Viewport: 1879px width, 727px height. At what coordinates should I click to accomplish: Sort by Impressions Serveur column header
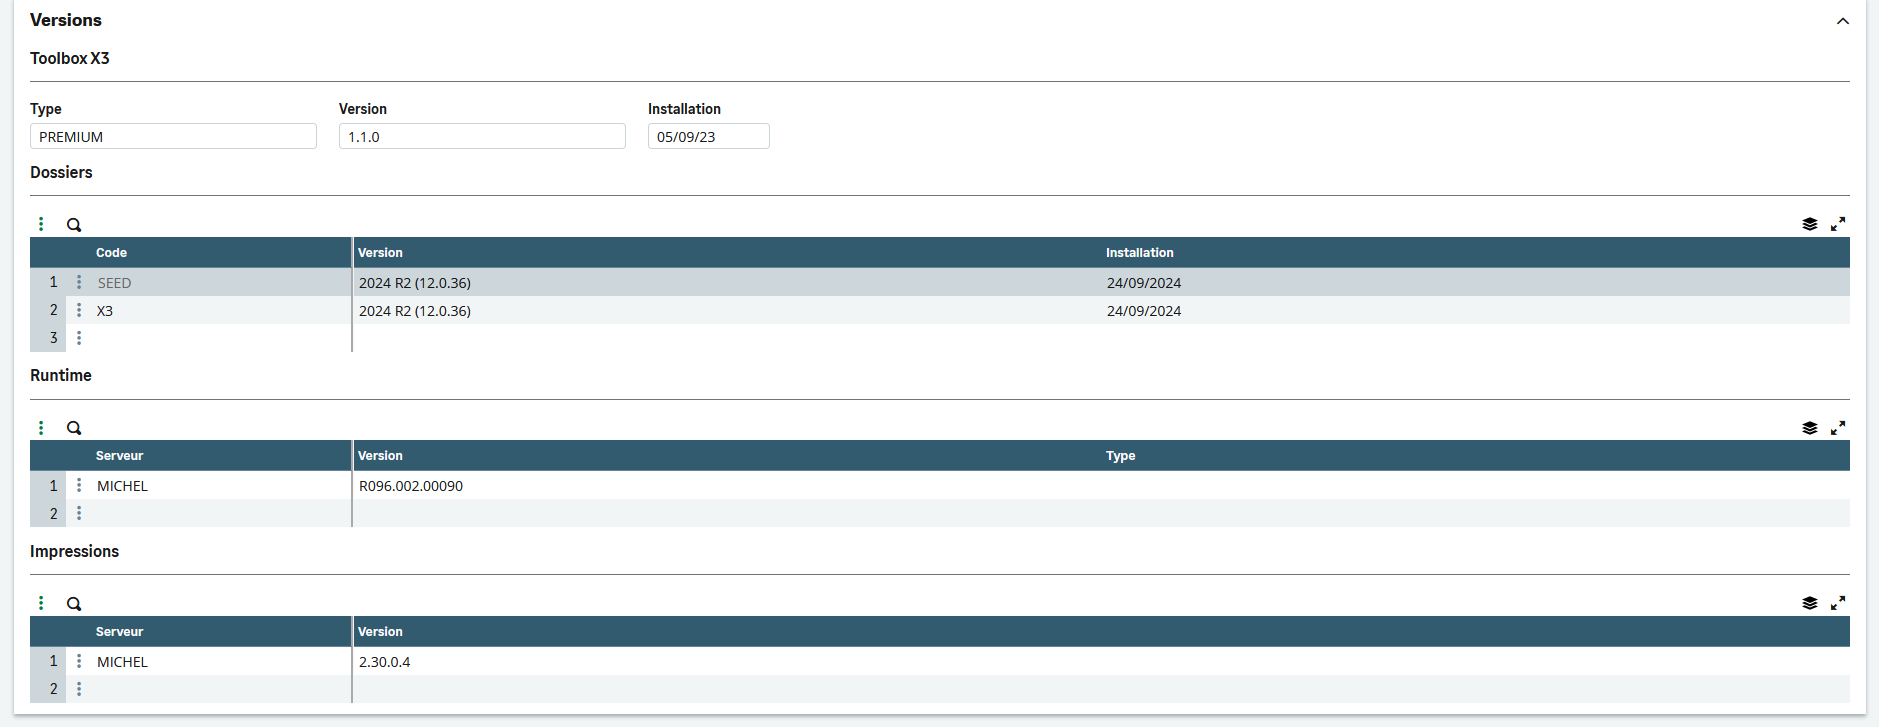click(119, 632)
